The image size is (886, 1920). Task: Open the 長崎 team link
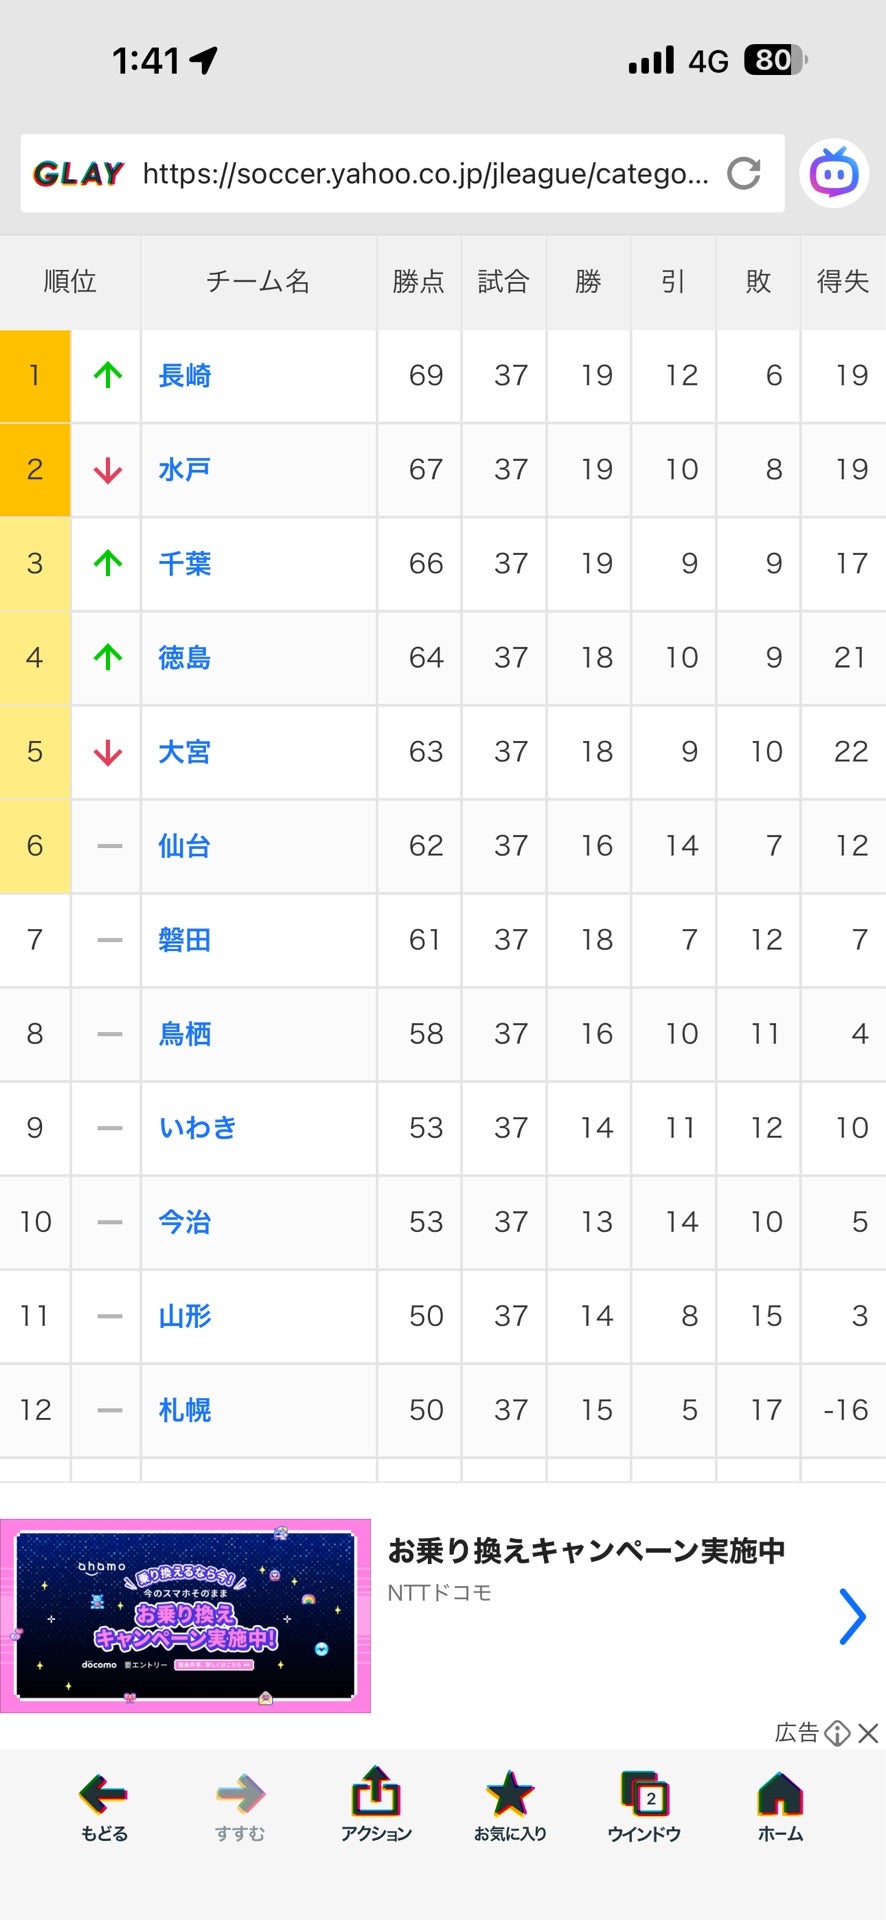coord(185,376)
